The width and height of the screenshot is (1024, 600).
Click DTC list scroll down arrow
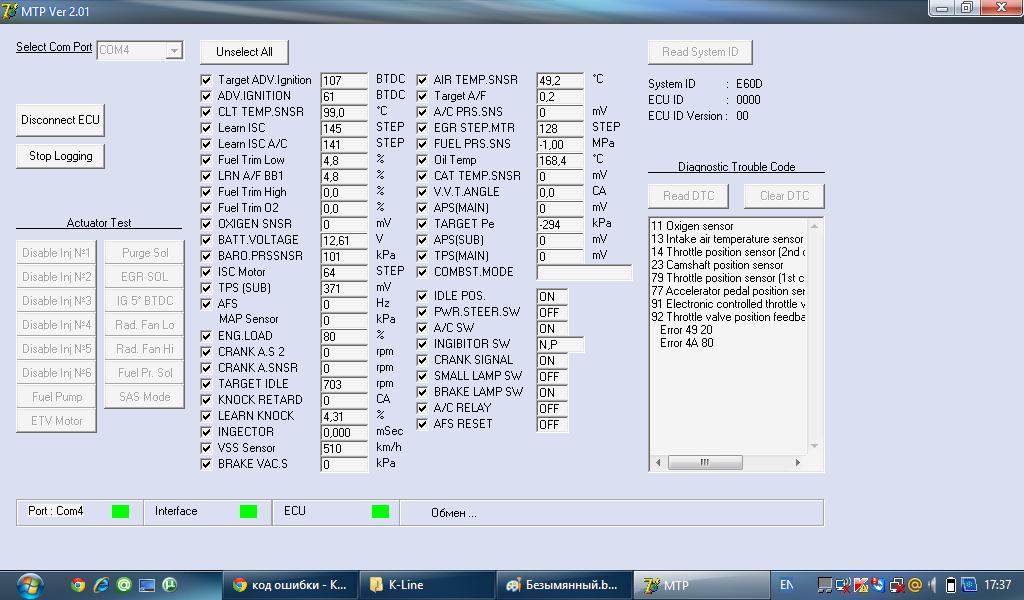point(814,446)
